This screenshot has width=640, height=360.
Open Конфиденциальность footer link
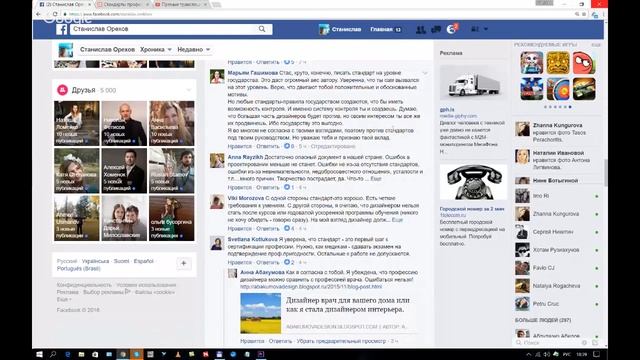84,285
